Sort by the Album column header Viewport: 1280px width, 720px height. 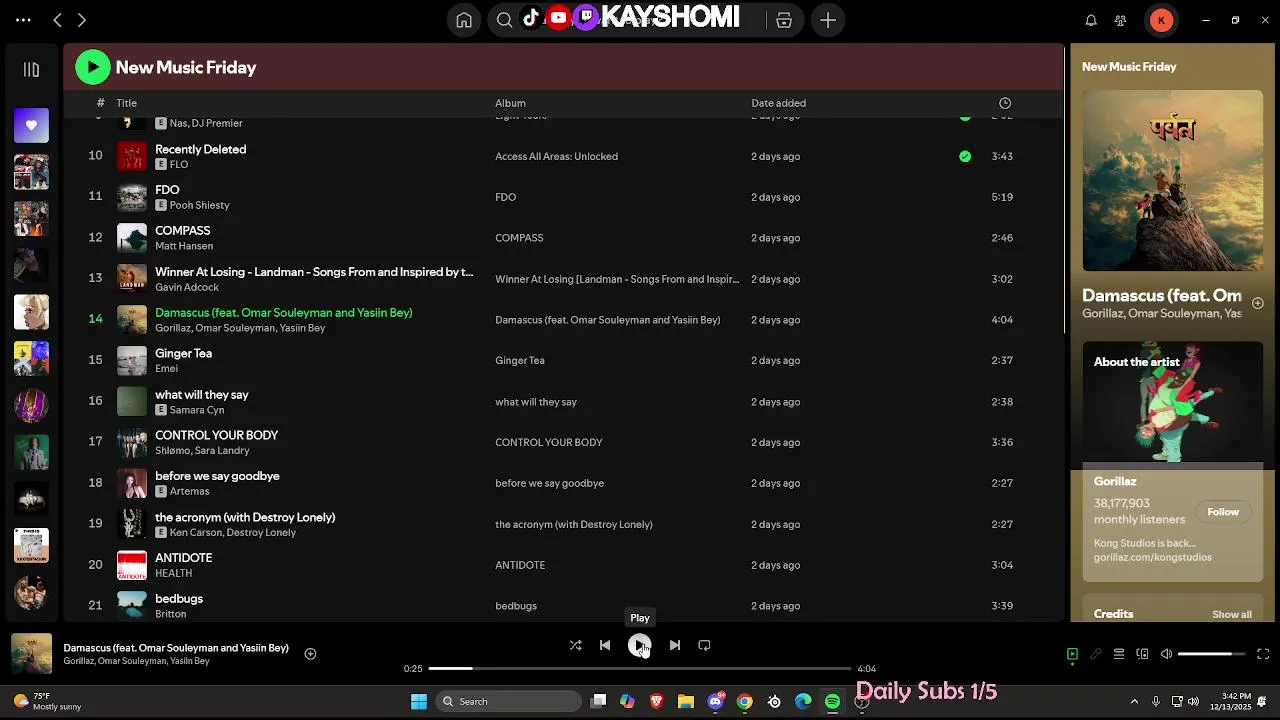[510, 103]
